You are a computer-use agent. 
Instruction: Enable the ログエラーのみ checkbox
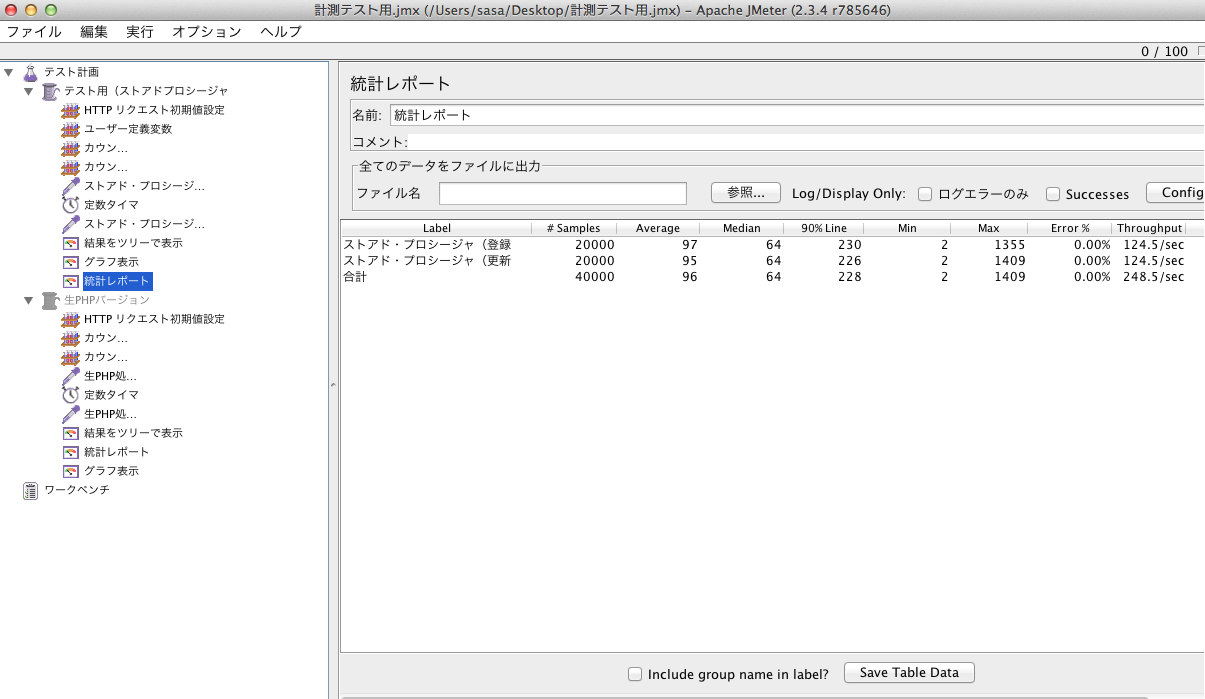925,194
